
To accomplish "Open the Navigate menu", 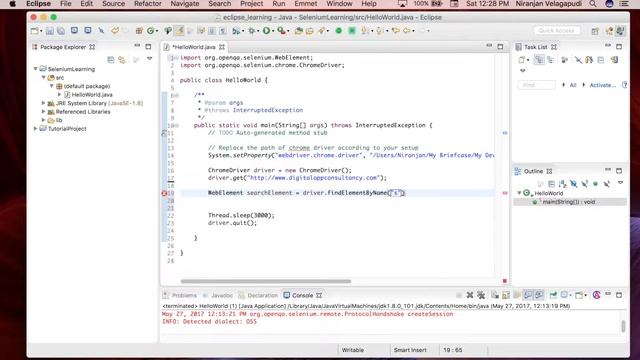I will click(x=185, y=4).
